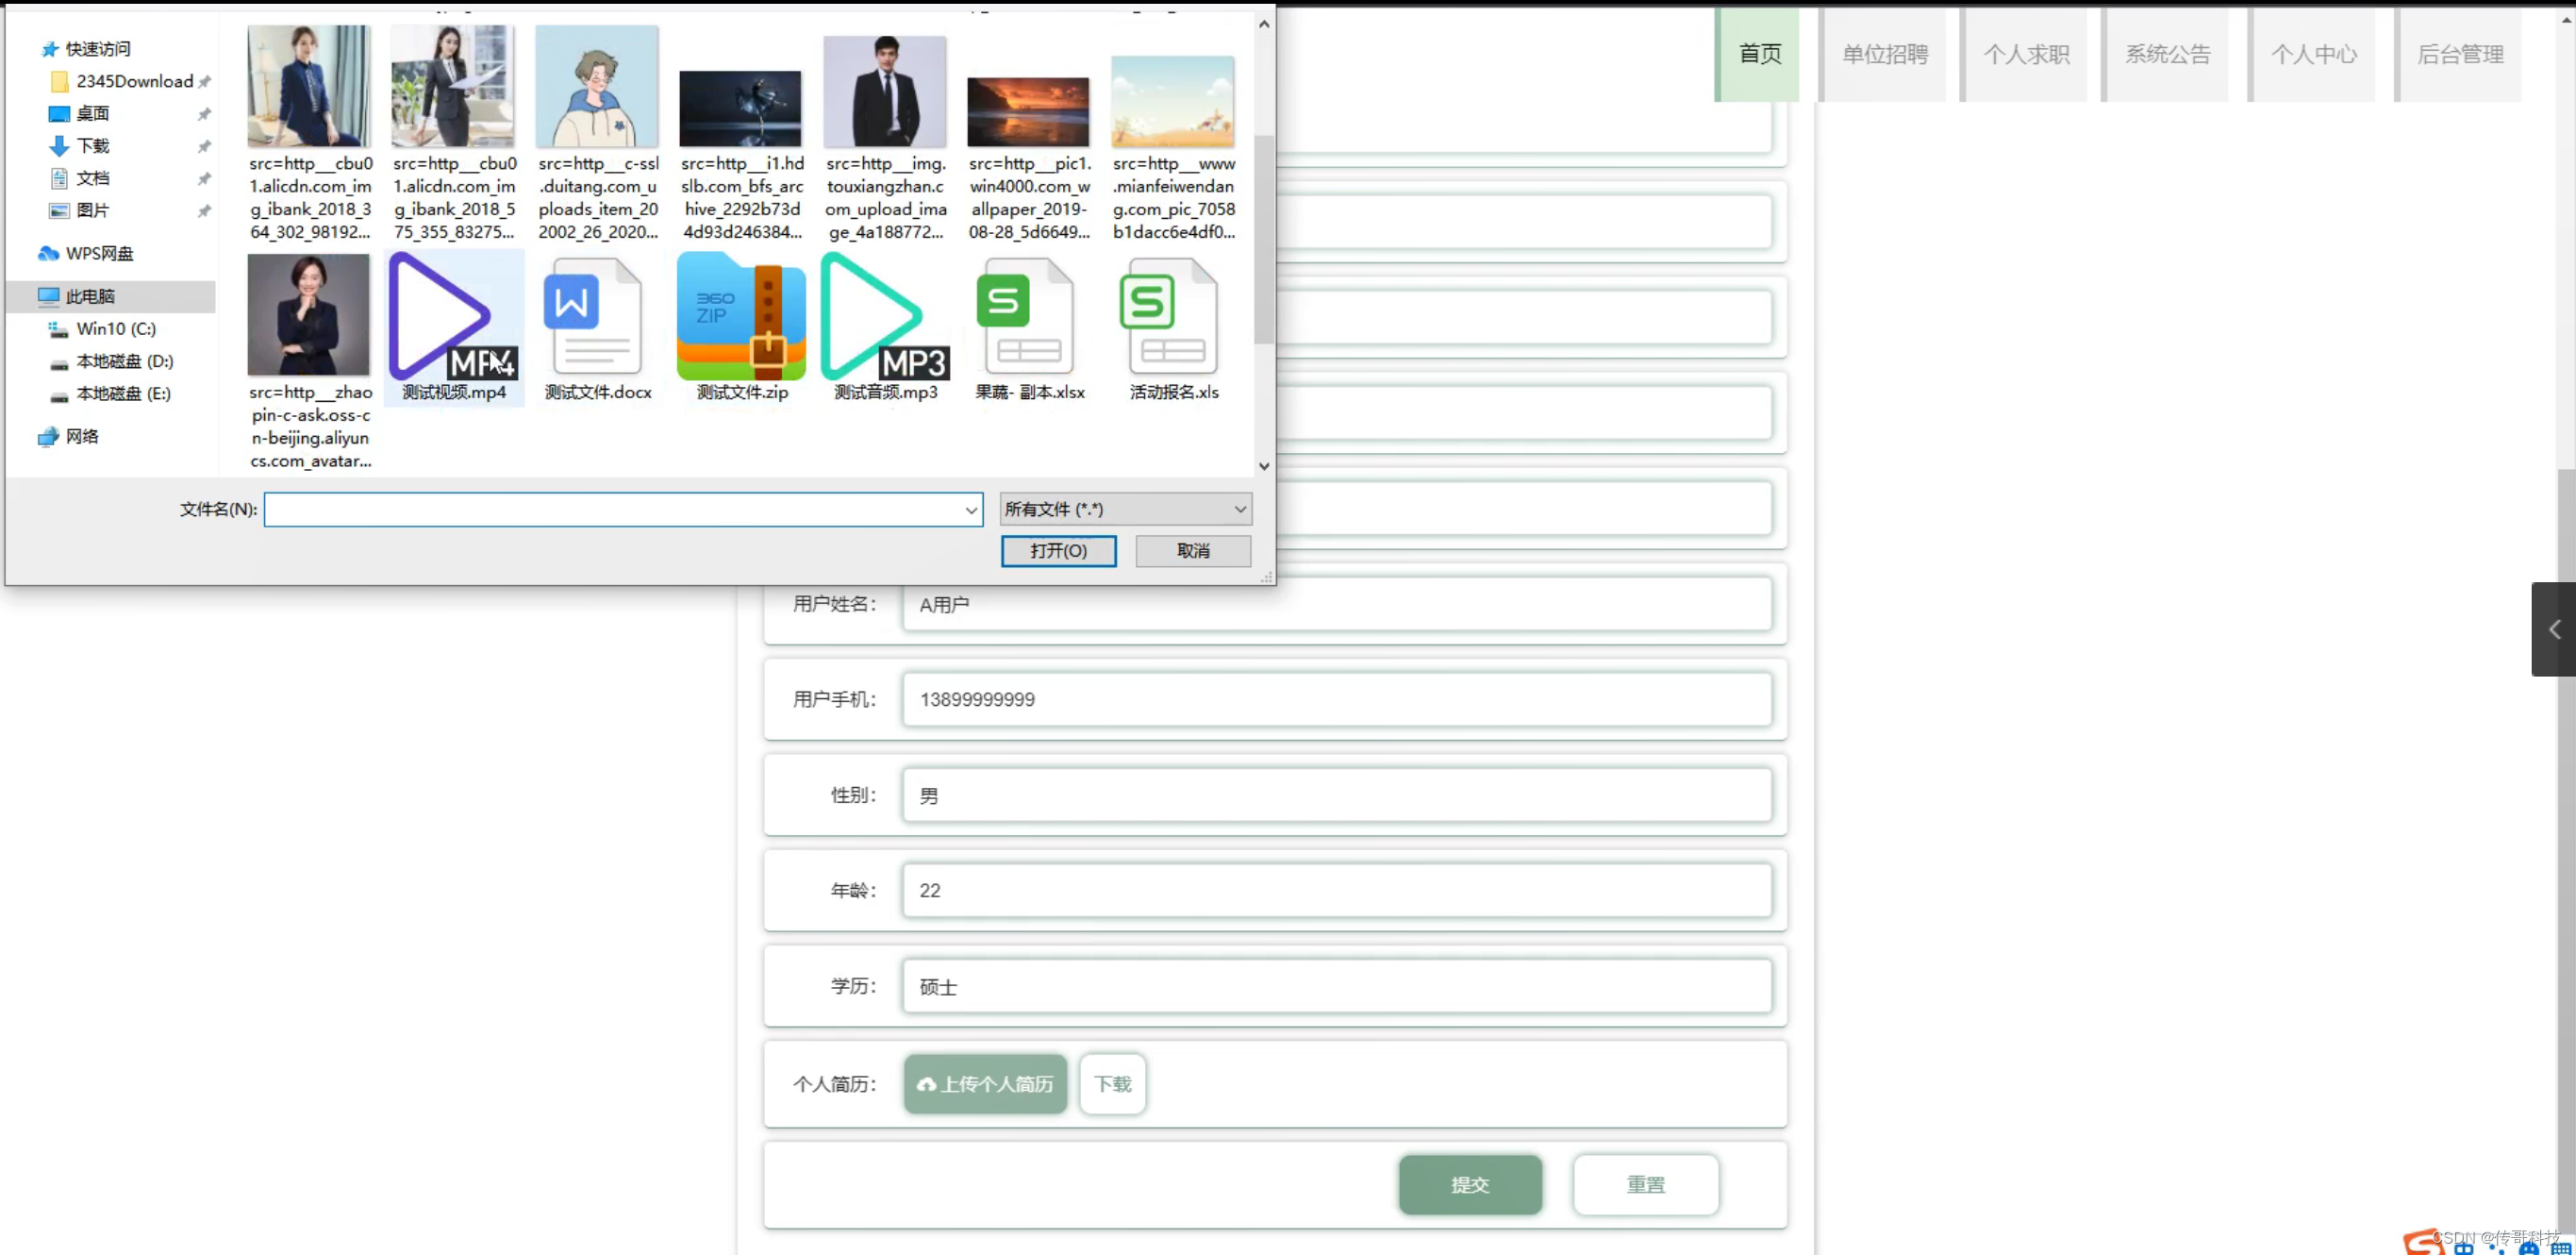Click the 用户手机 phone number field
The height and width of the screenshot is (1255, 2576).
point(1336,699)
